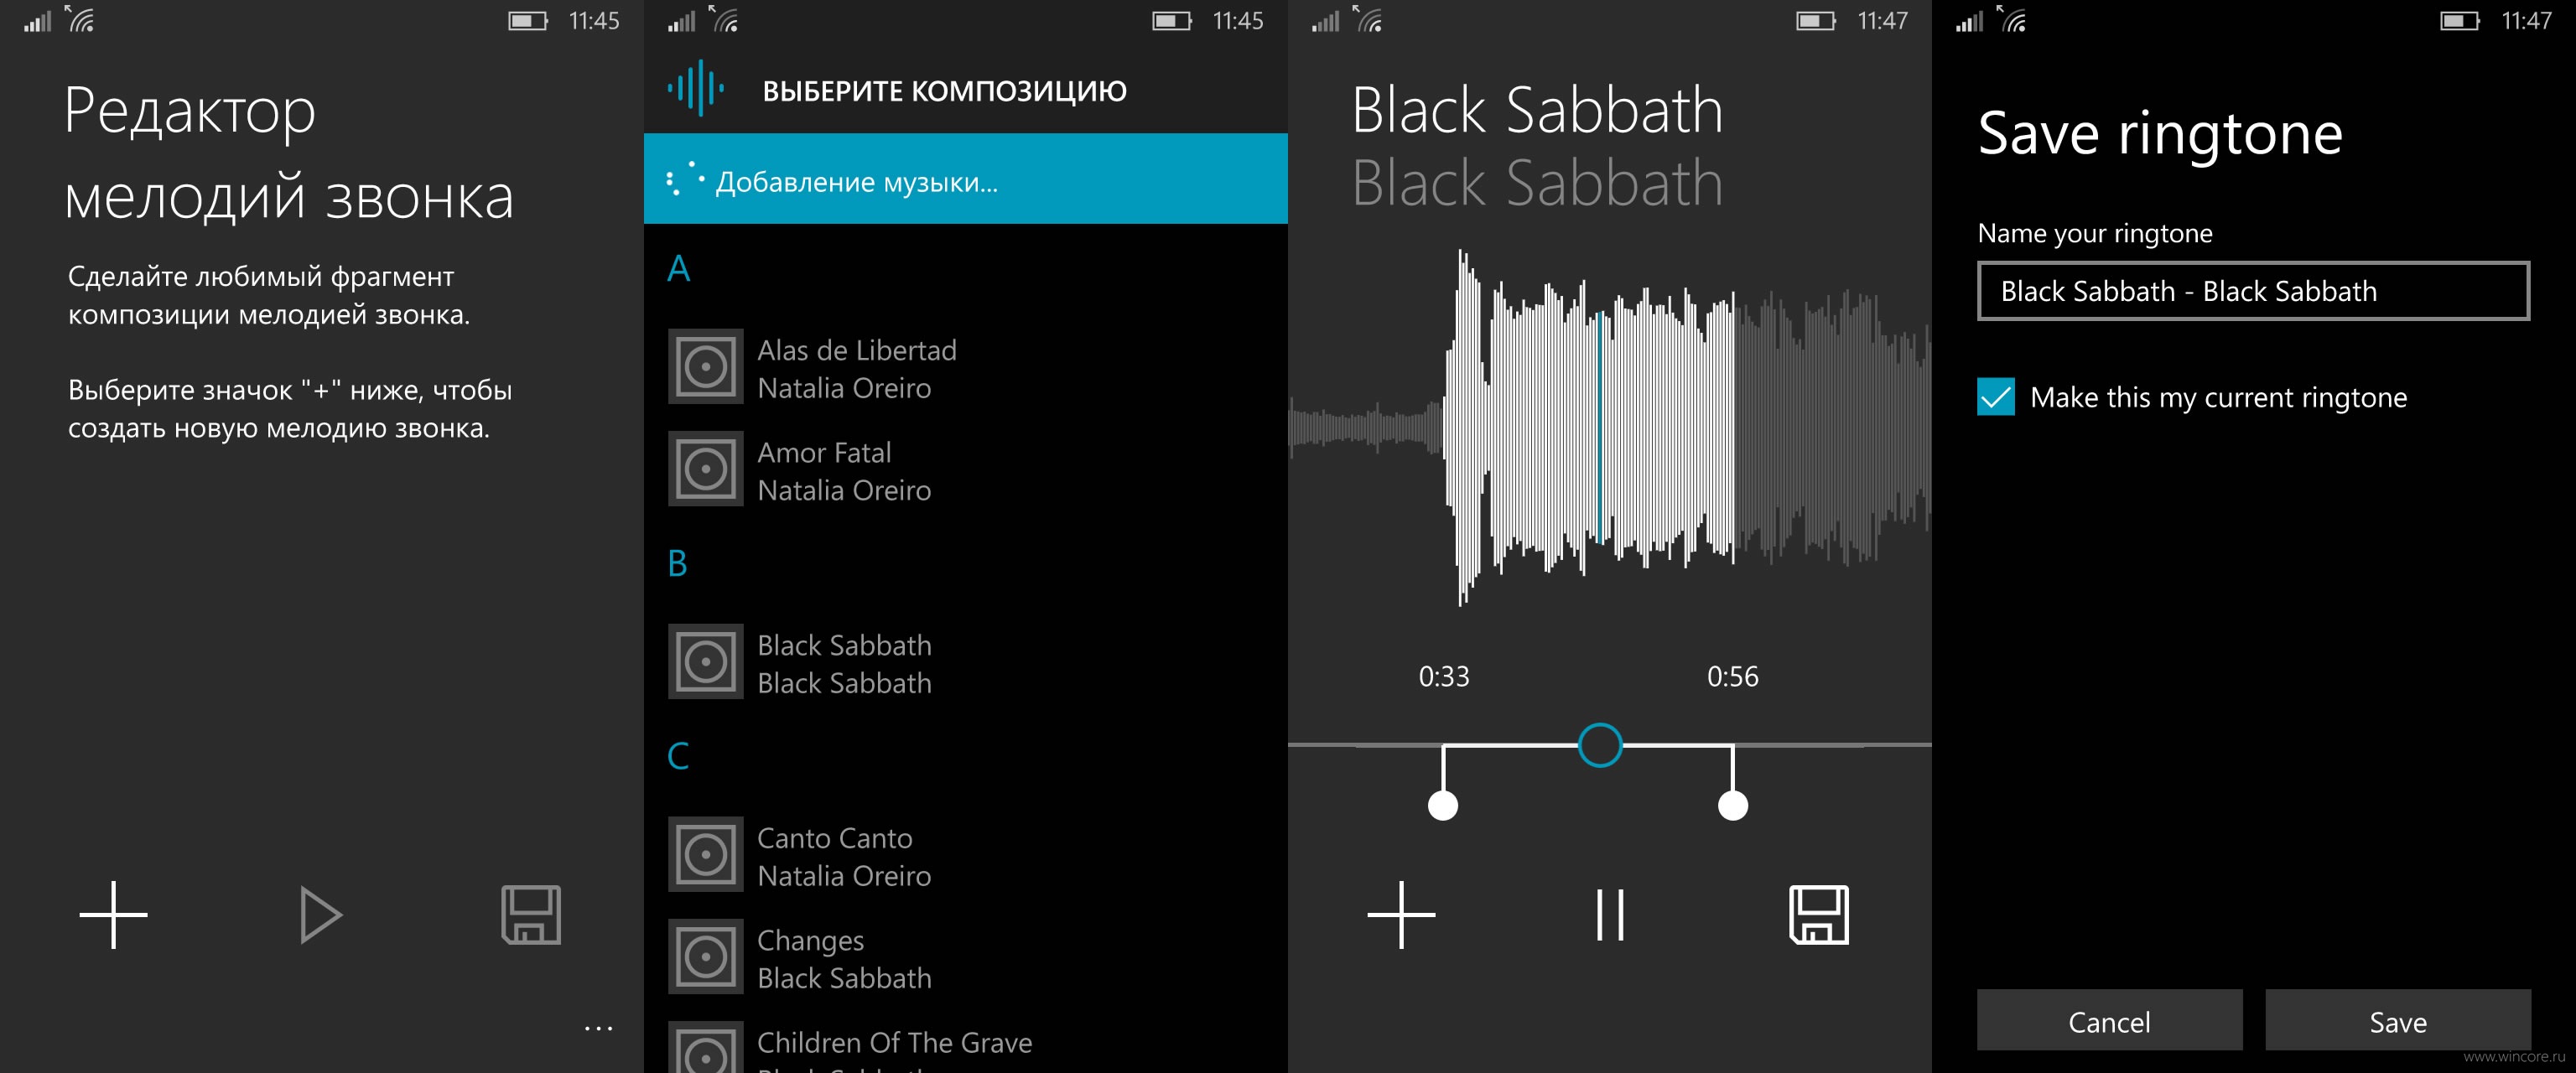Tap the waveform app icon in the header
The image size is (2576, 1073).
696,88
